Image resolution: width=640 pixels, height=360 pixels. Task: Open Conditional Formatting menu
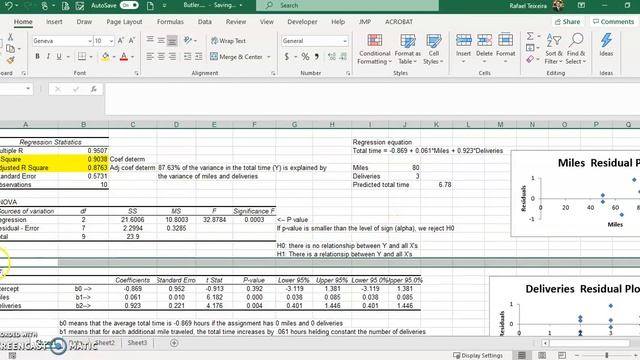coord(374,49)
